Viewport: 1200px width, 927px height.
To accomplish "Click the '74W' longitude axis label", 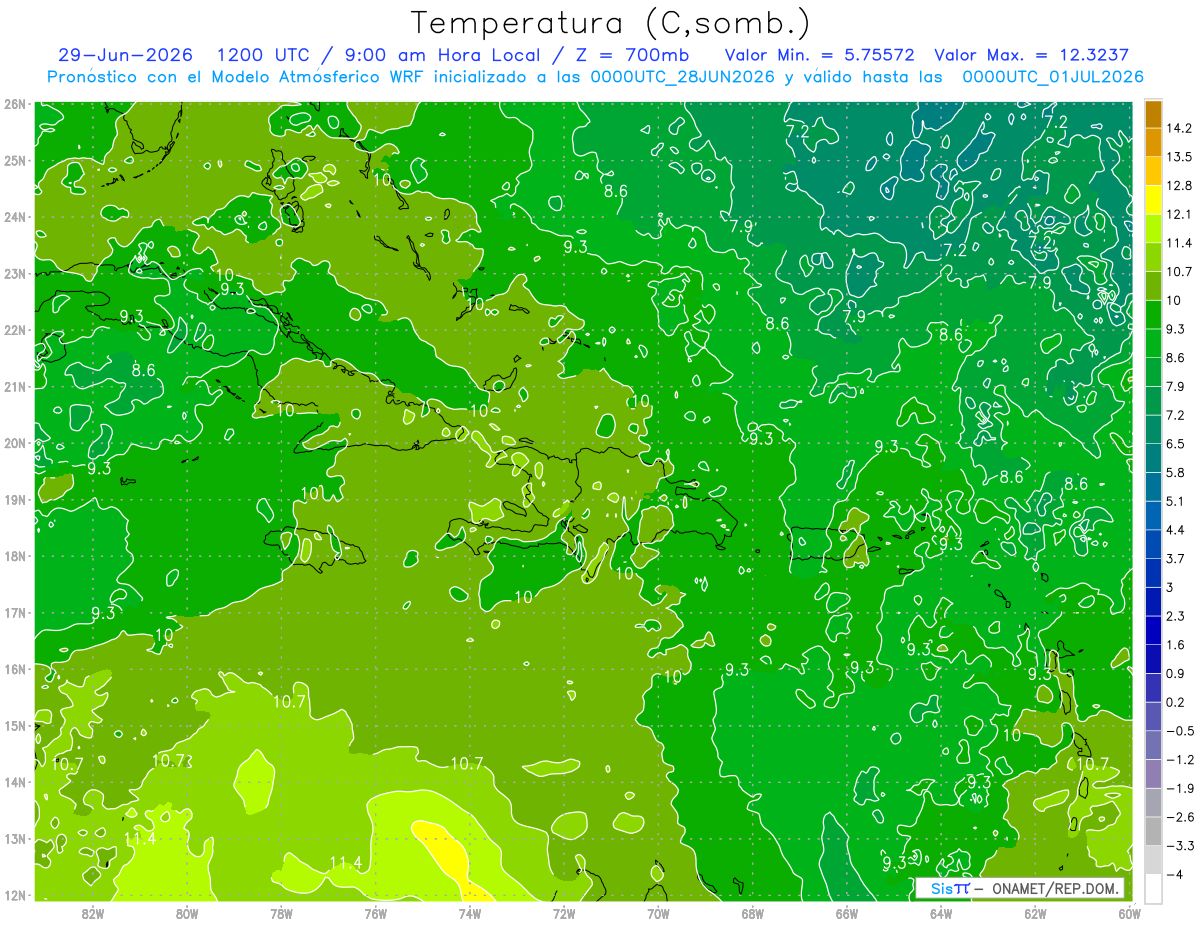I will click(x=470, y=913).
